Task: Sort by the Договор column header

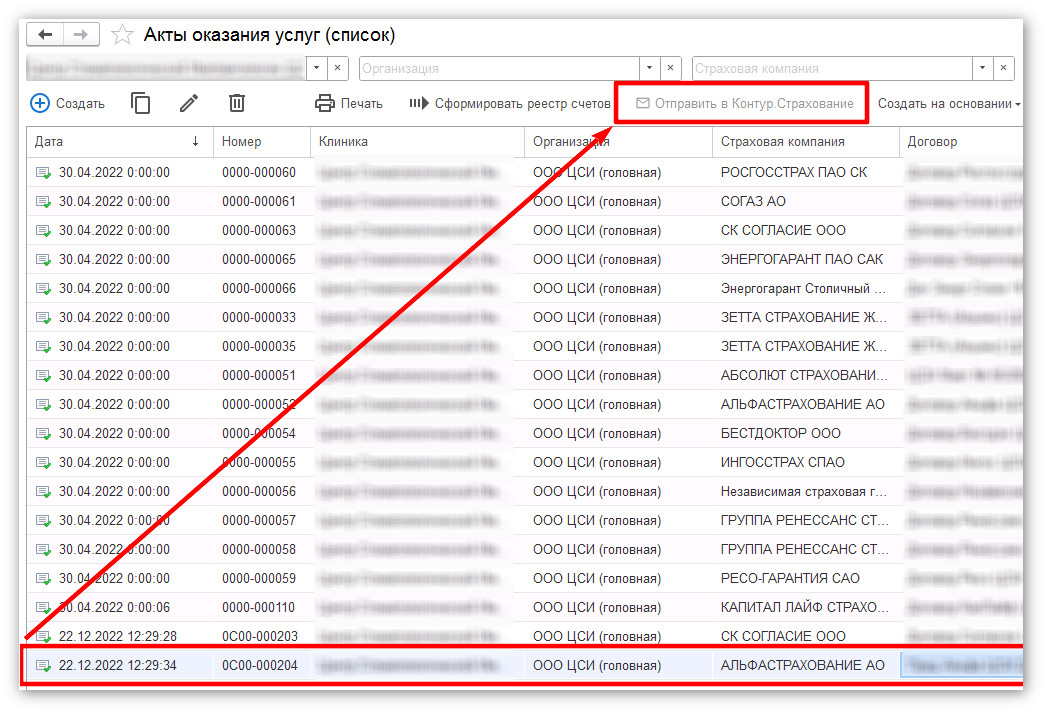Action: (x=961, y=141)
